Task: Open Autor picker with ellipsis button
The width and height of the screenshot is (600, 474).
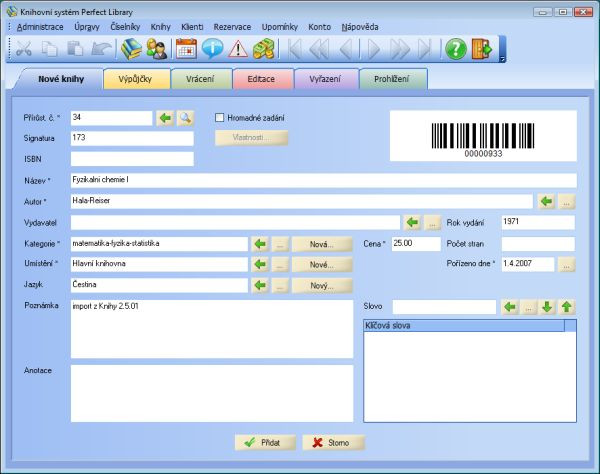Action: (x=566, y=201)
